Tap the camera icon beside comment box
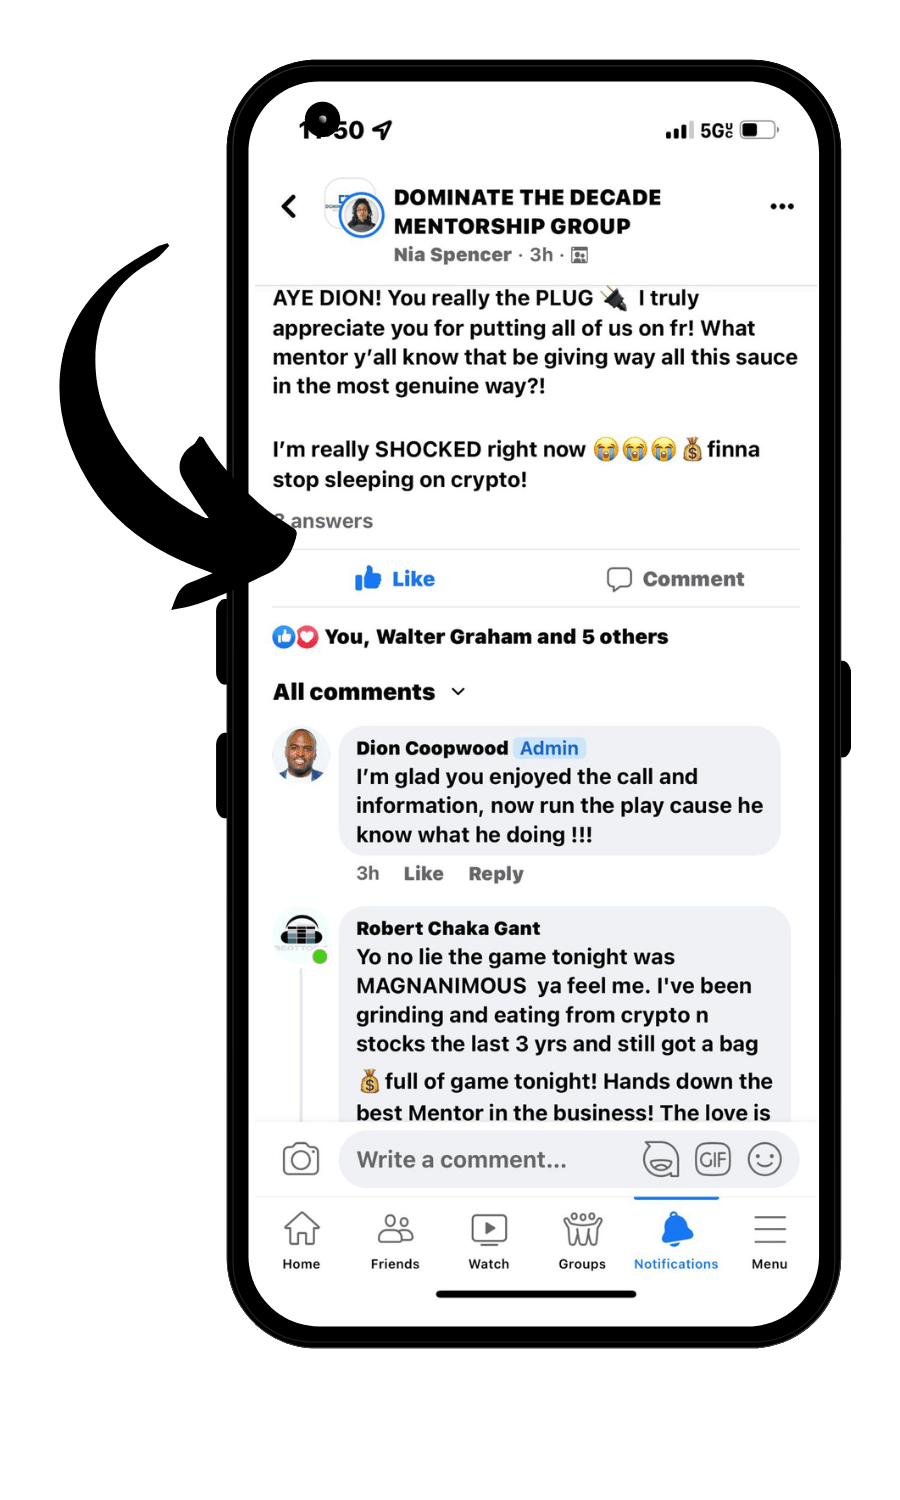 (301, 1159)
